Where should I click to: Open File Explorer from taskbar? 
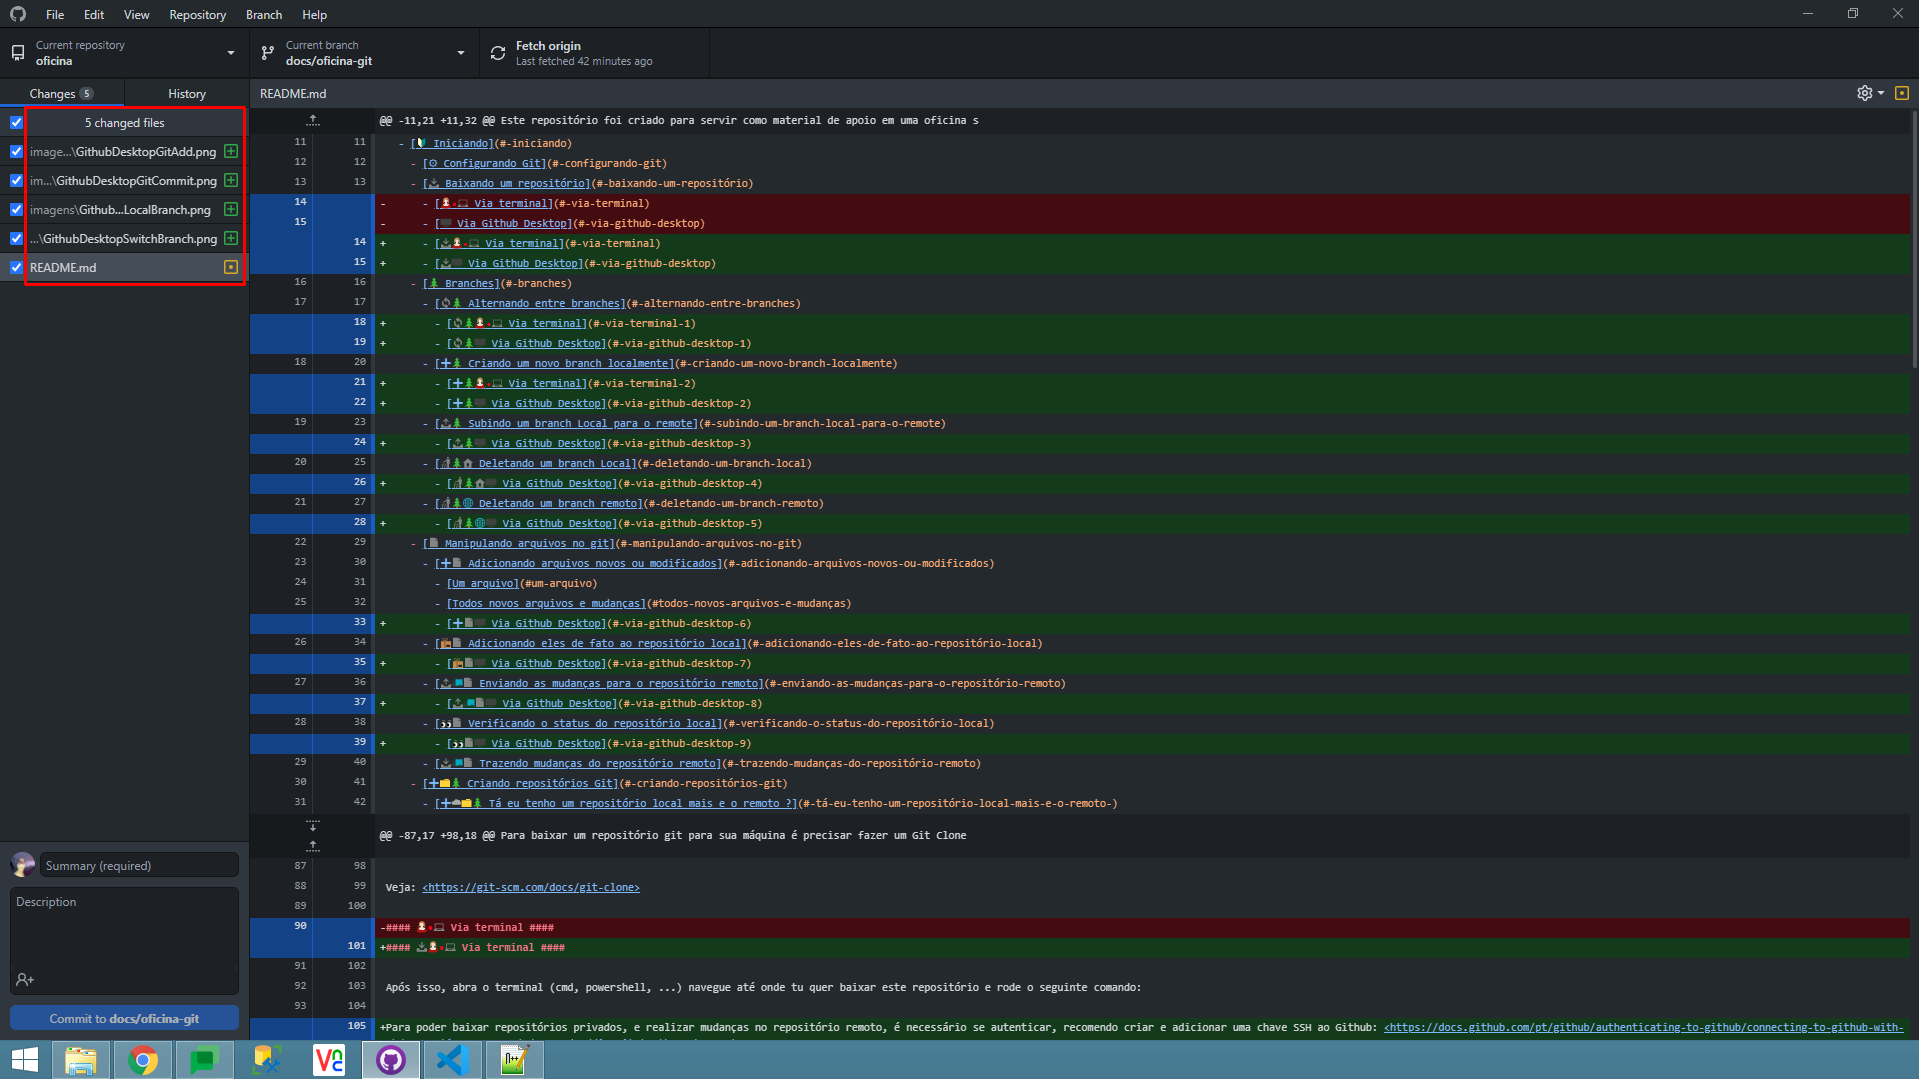pos(81,1060)
